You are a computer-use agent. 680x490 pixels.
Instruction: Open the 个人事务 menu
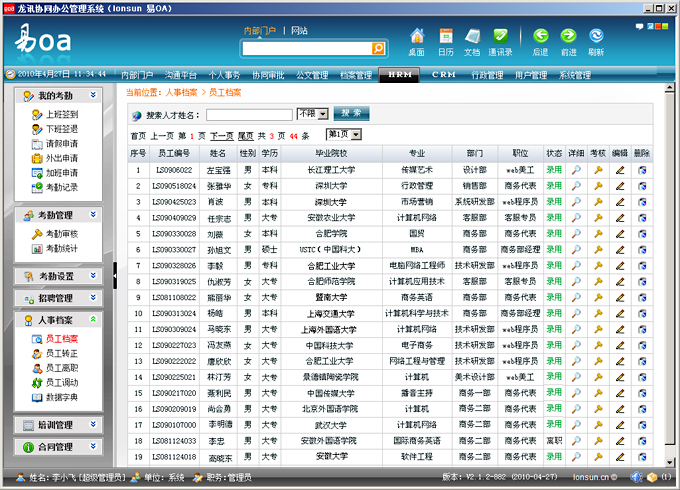pyautogui.click(x=224, y=75)
